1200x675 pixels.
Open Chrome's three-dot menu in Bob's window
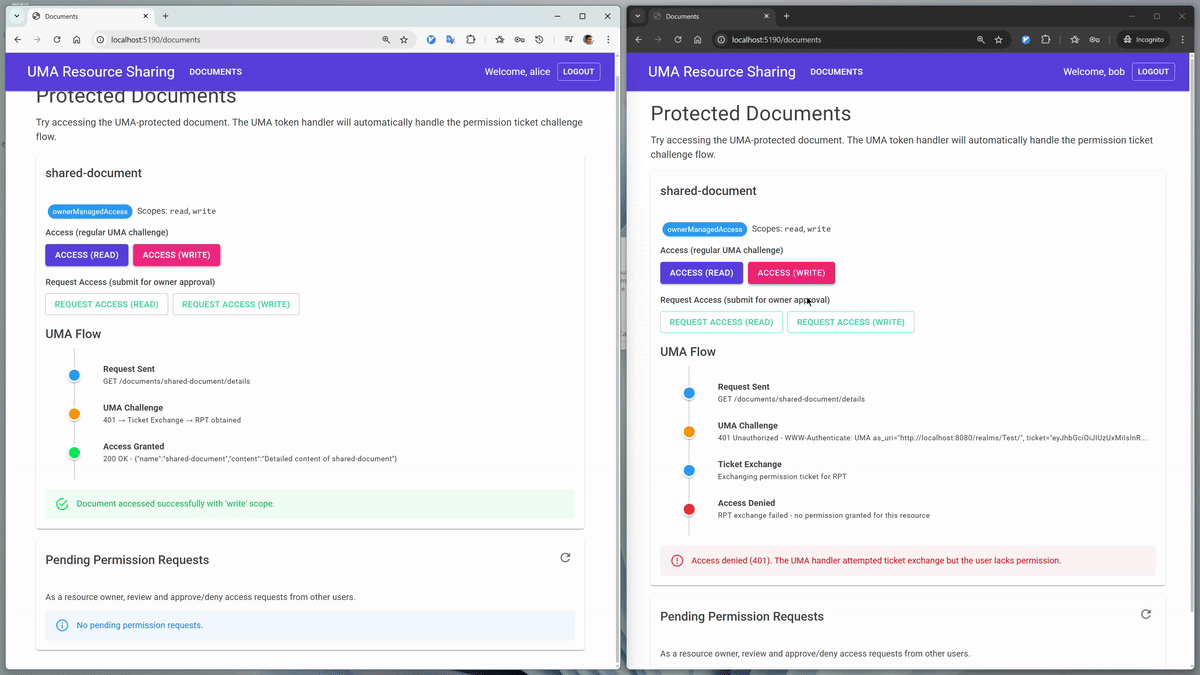[1184, 40]
